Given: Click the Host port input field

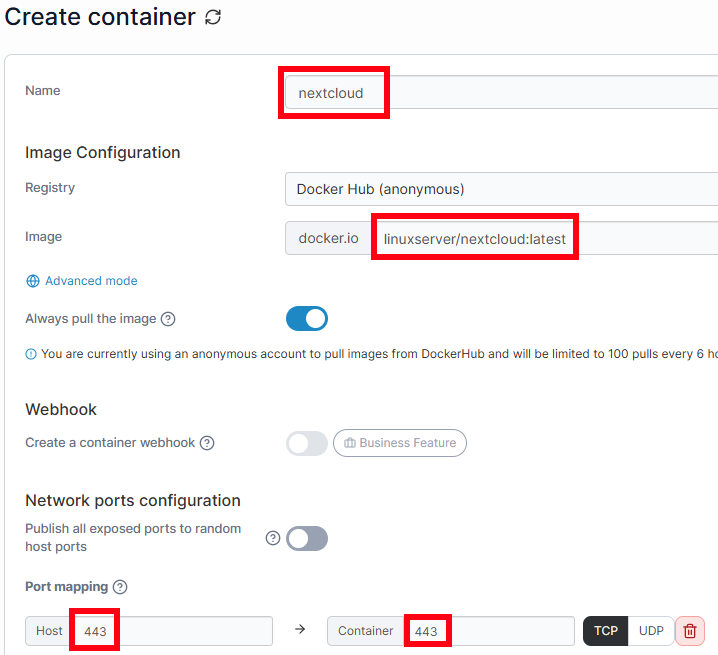Looking at the screenshot, I should 180,631.
